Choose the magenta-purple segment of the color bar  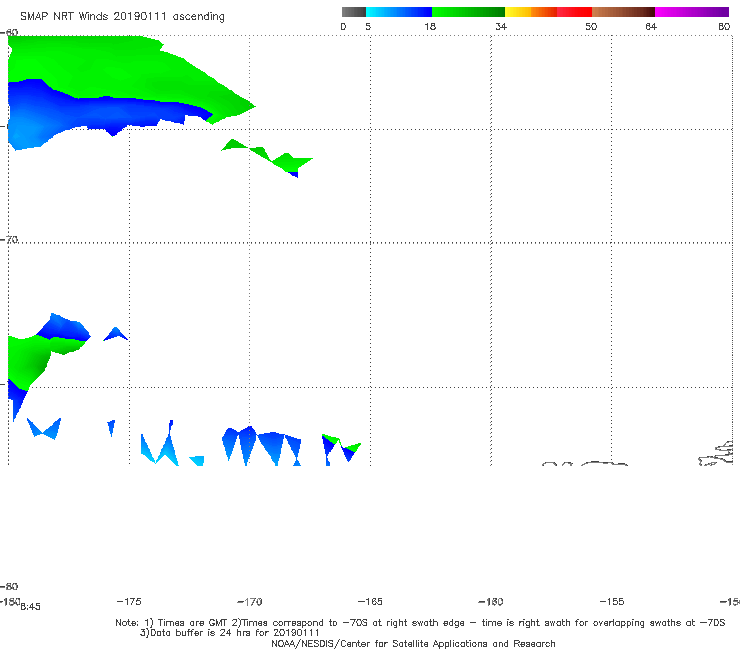pos(692,12)
